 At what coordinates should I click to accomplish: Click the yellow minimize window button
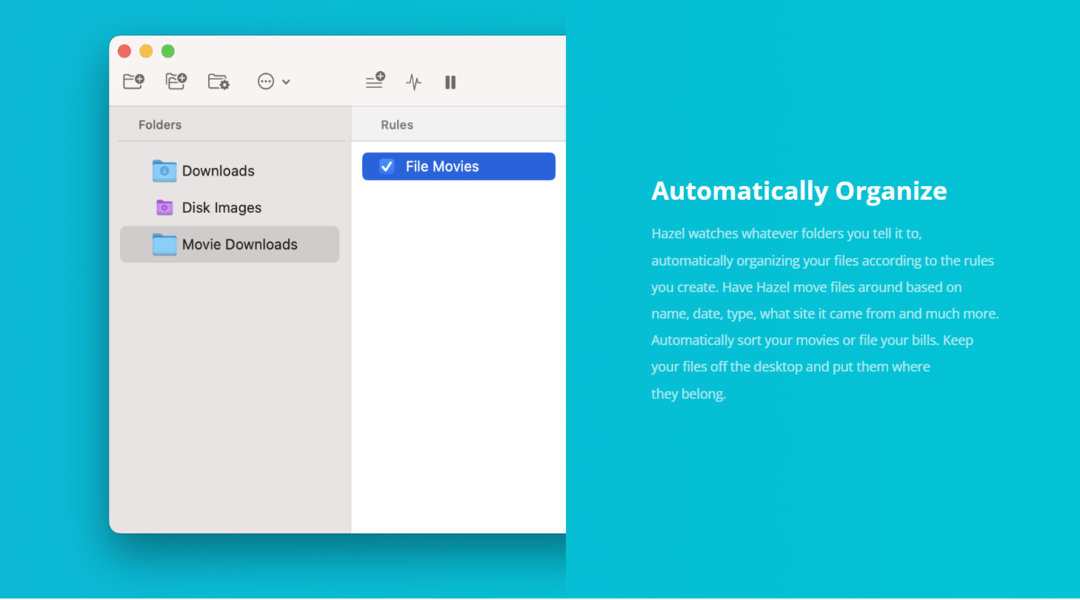pyautogui.click(x=146, y=51)
